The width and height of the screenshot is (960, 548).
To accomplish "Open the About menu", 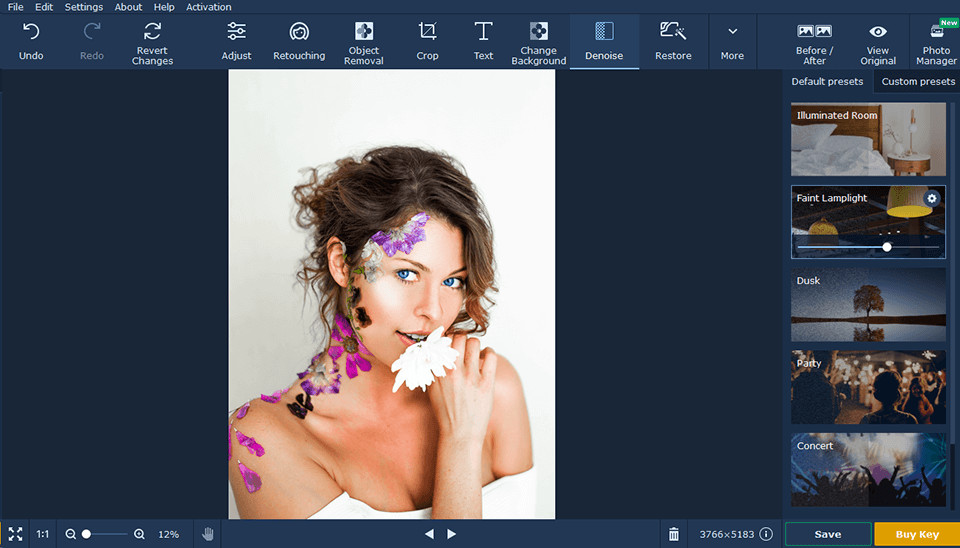I will 128,7.
